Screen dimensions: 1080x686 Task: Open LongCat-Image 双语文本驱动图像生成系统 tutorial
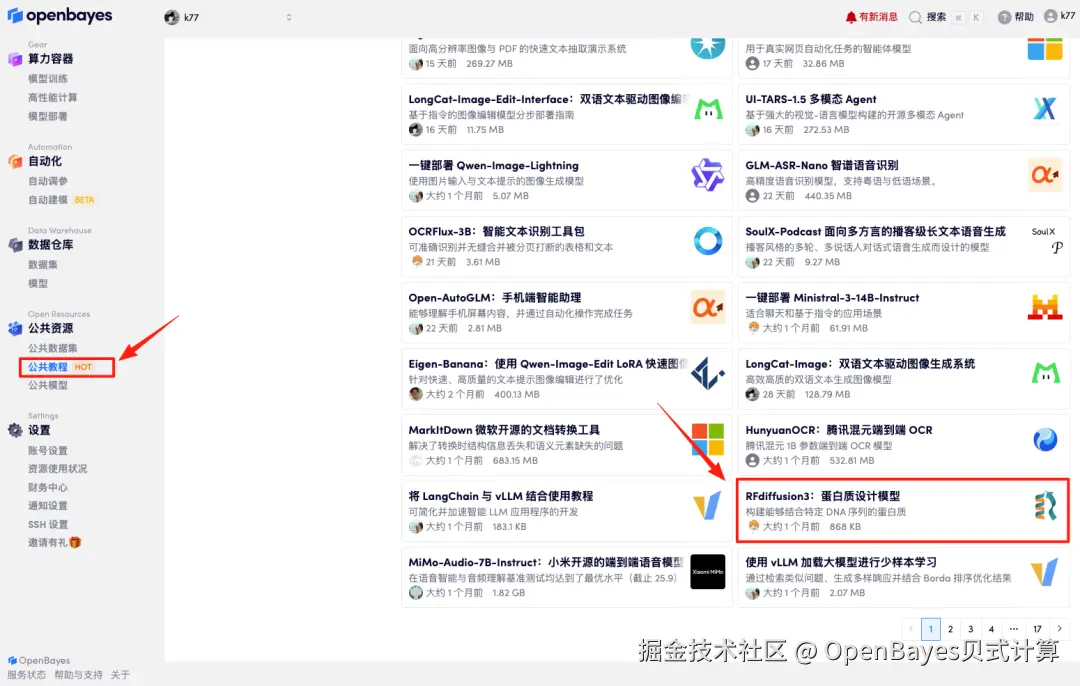click(x=860, y=364)
